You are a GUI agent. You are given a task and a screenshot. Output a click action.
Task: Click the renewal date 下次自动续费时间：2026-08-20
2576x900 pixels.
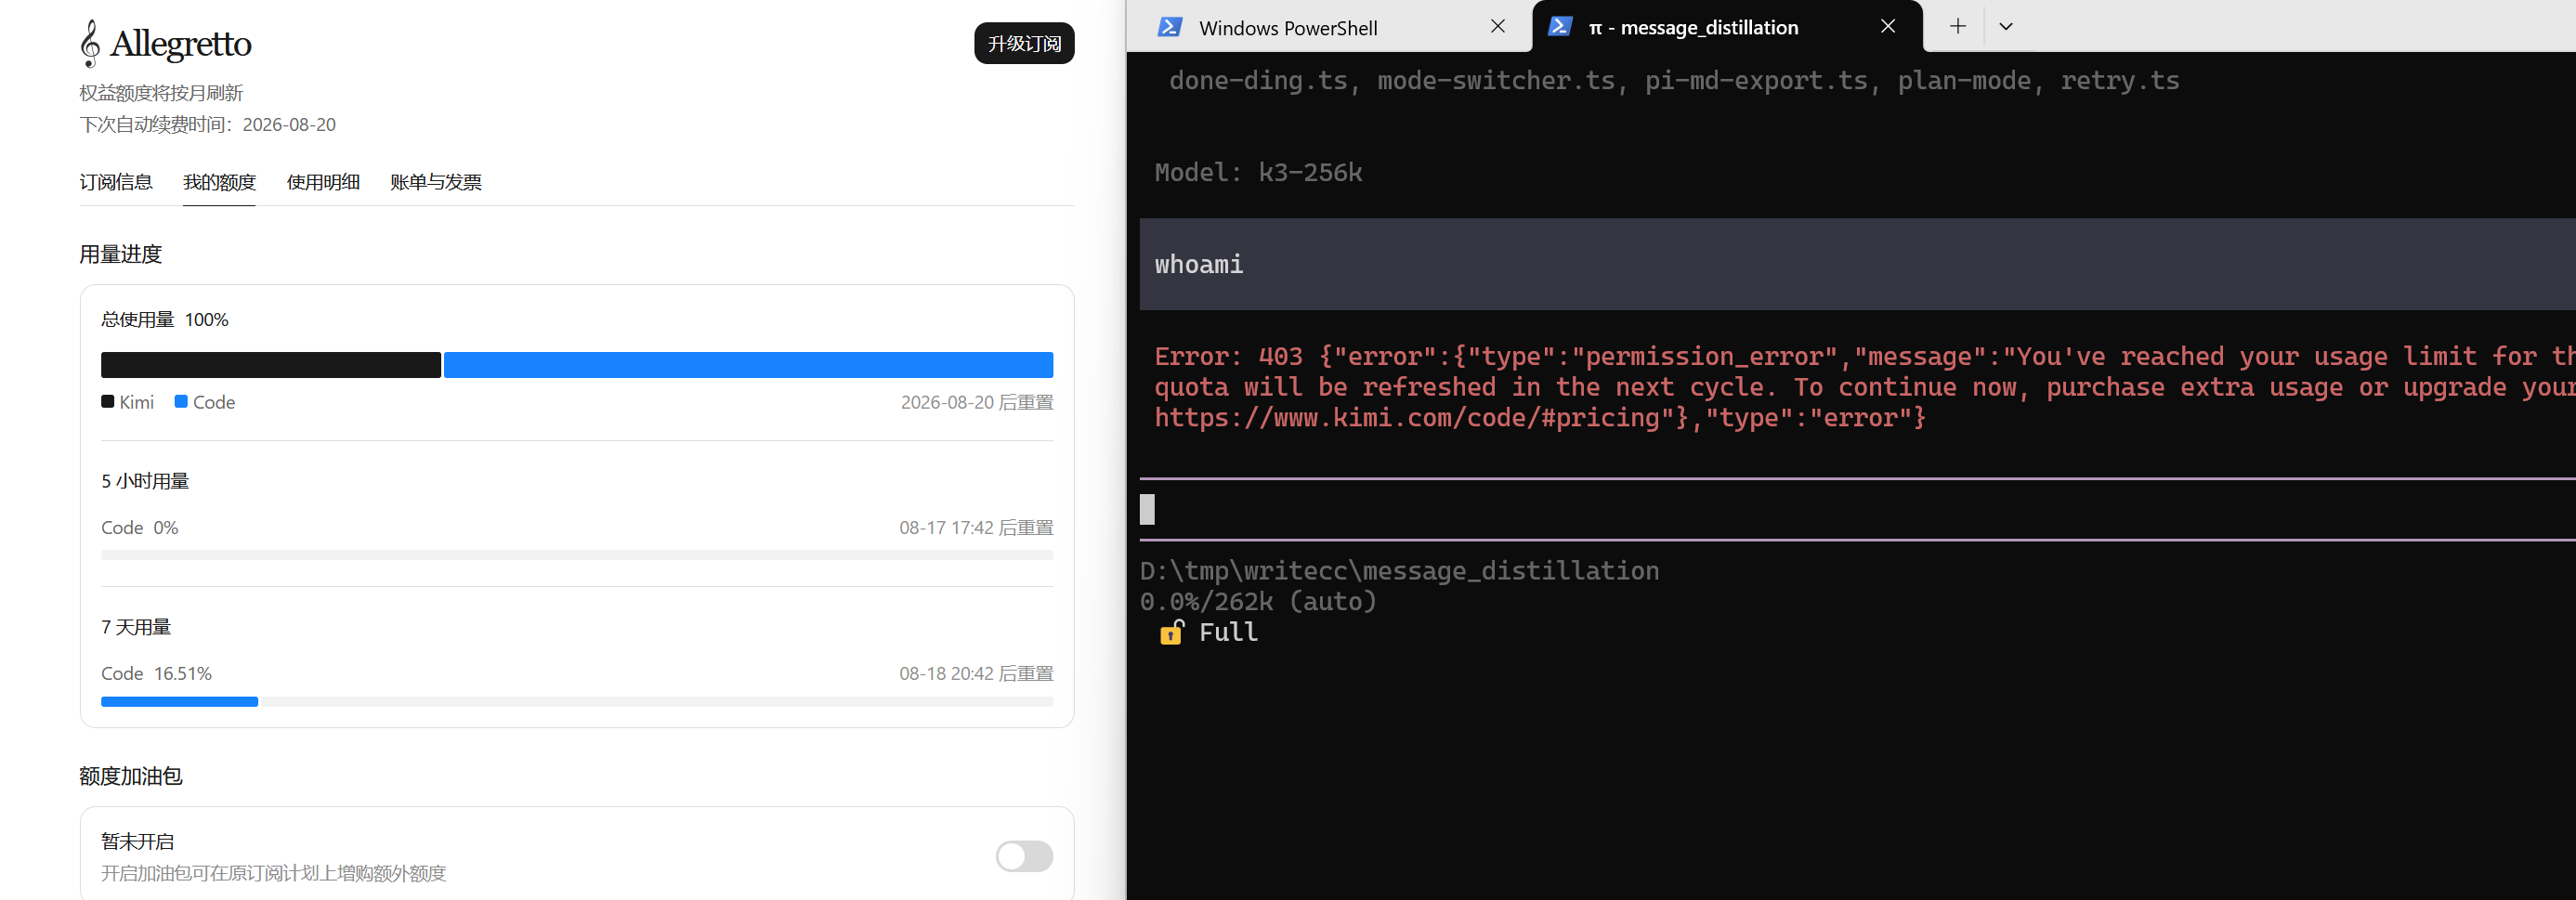[x=208, y=125]
